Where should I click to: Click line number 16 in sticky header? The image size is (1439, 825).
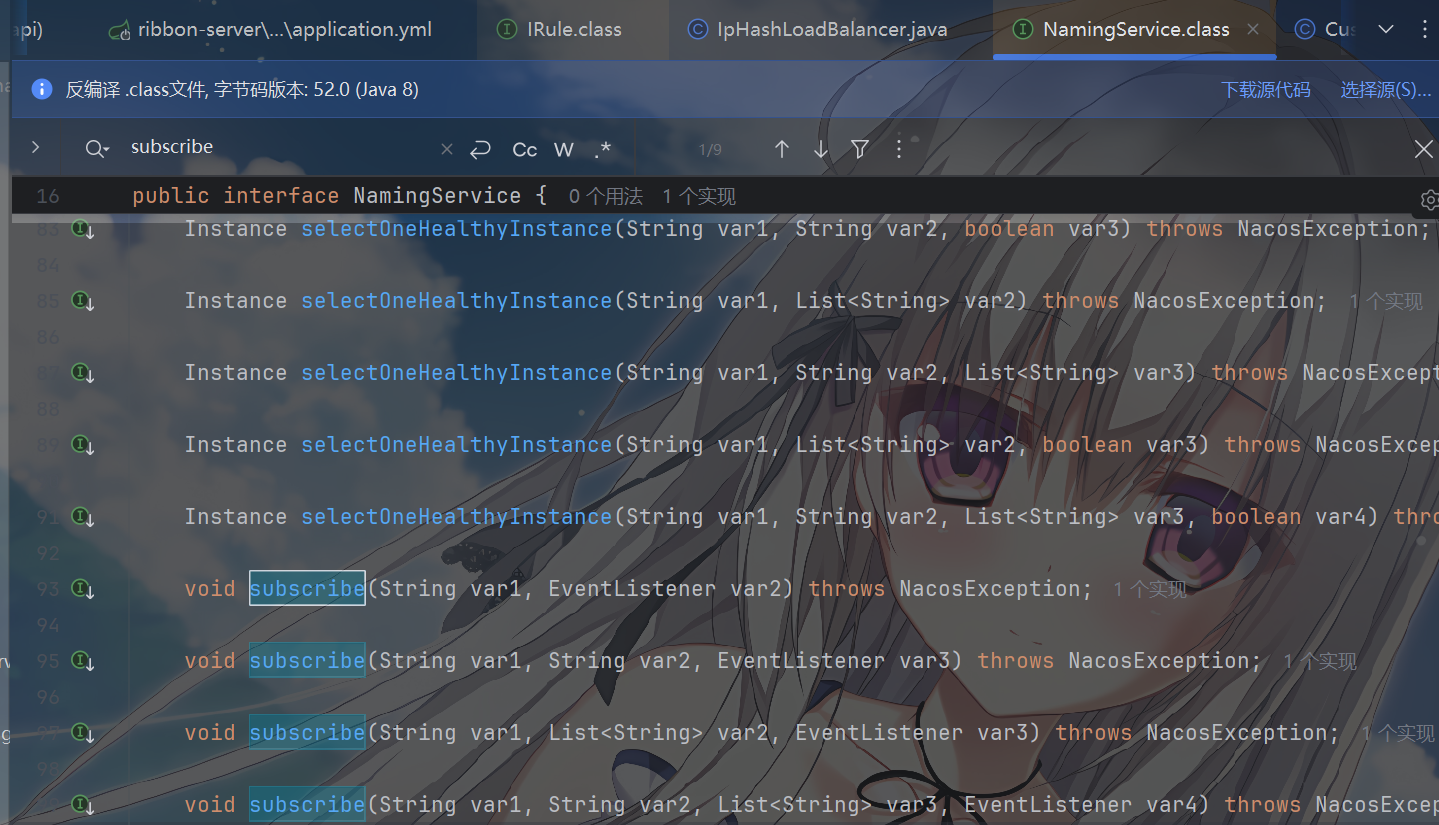pyautogui.click(x=48, y=196)
